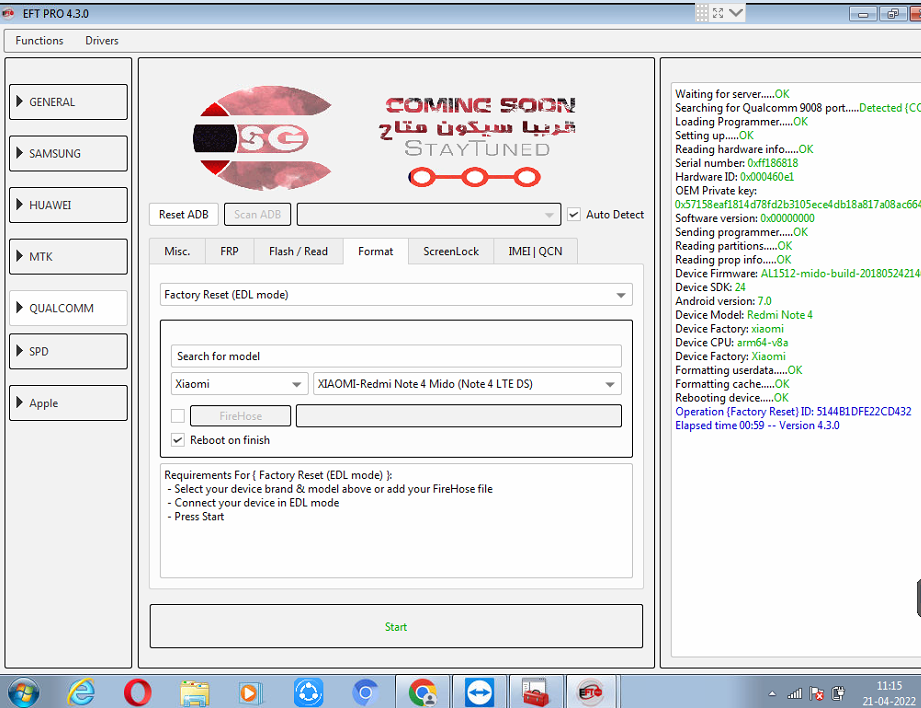Click 'Android version: 7.0' log line
Image resolution: width=921 pixels, height=708 pixels.
723,301
